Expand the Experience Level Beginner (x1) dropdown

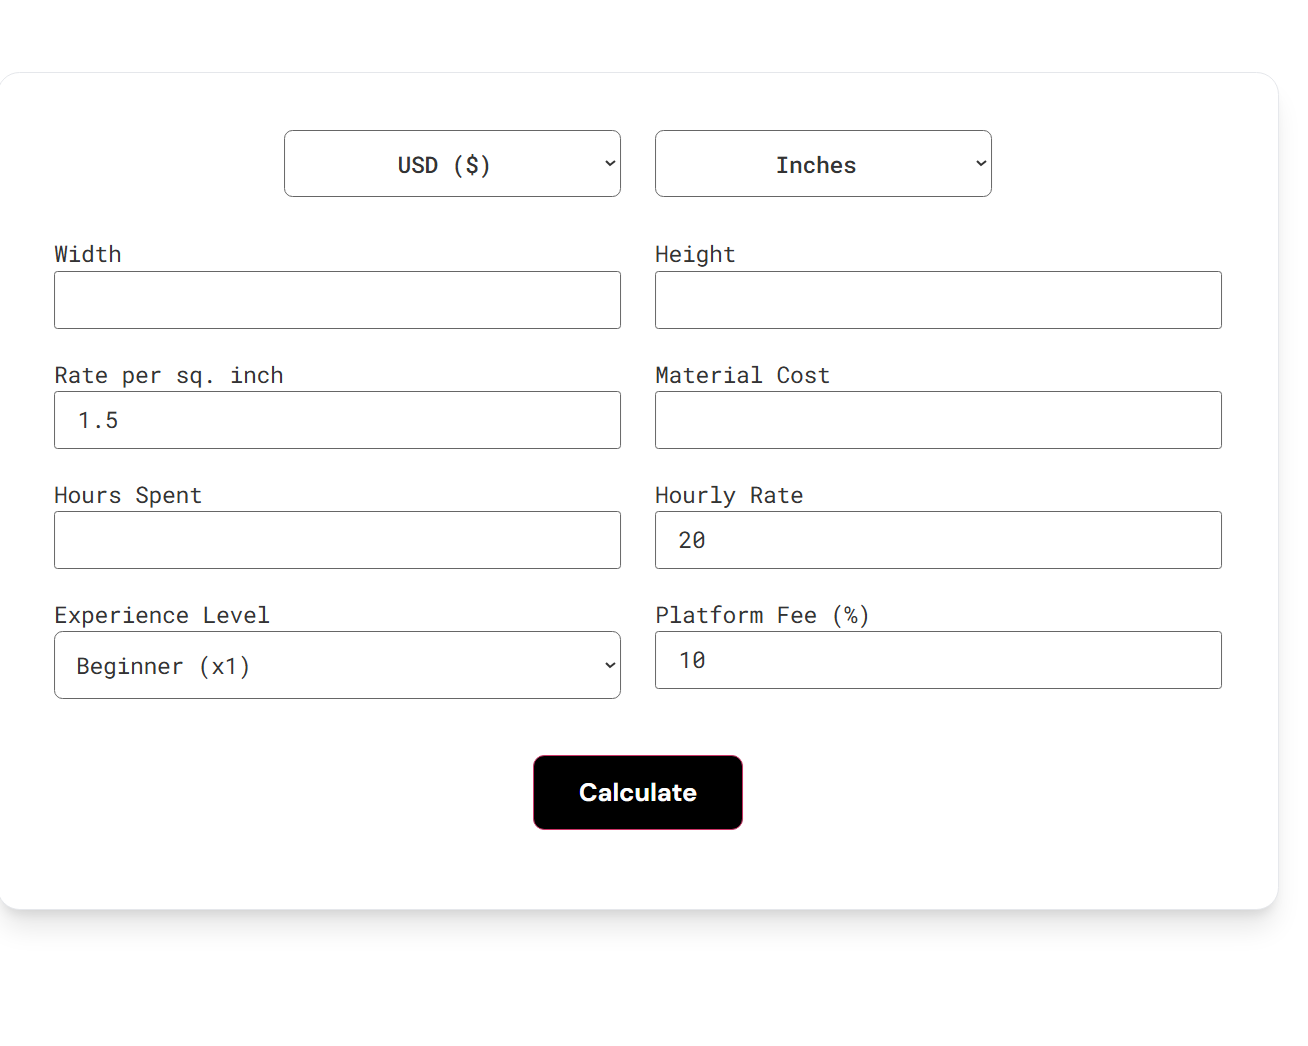pyautogui.click(x=337, y=665)
